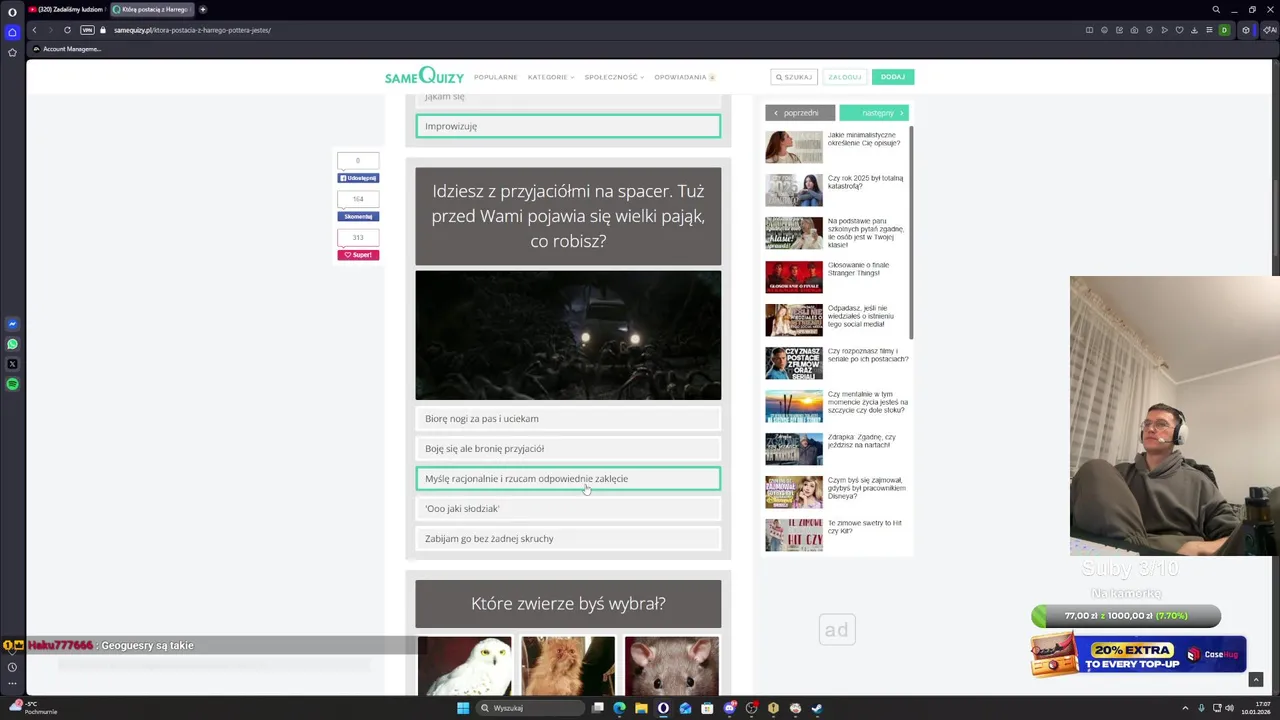Screen dimensions: 1280x720
Task: Open the Opera main menu logo
Action: [x=12, y=12]
